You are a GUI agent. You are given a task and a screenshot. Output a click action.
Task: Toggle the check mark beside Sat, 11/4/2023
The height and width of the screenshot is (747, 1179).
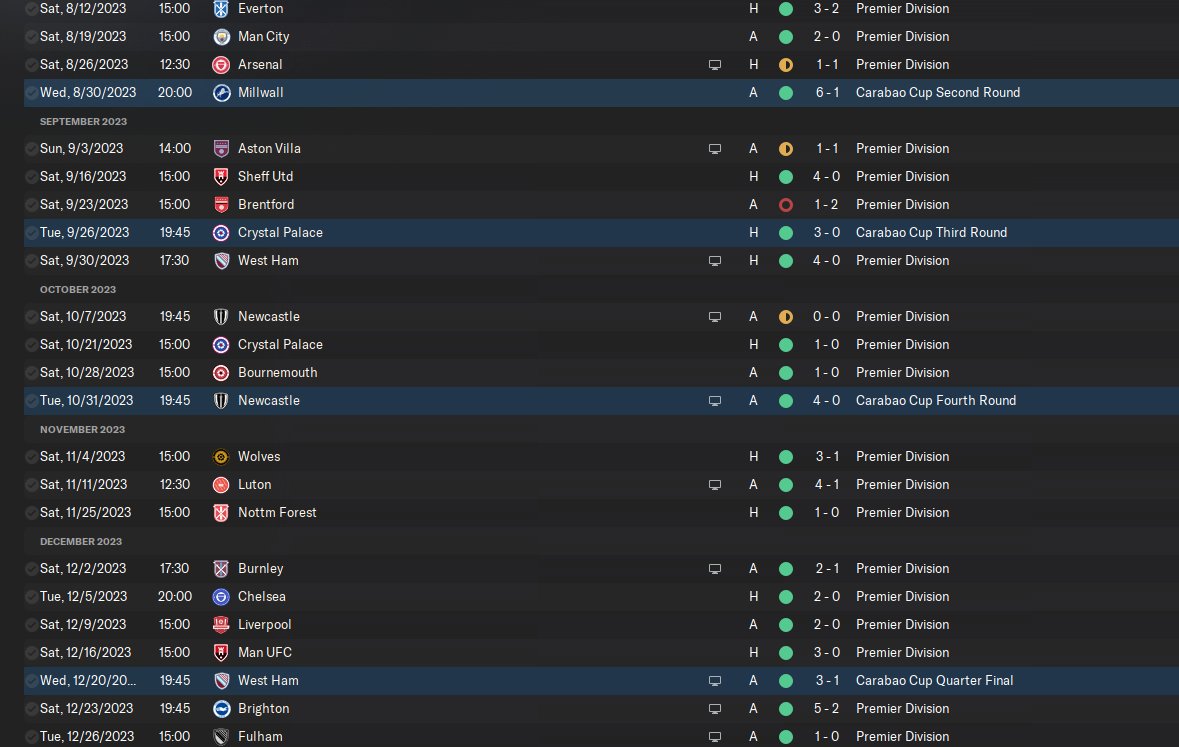(31, 456)
